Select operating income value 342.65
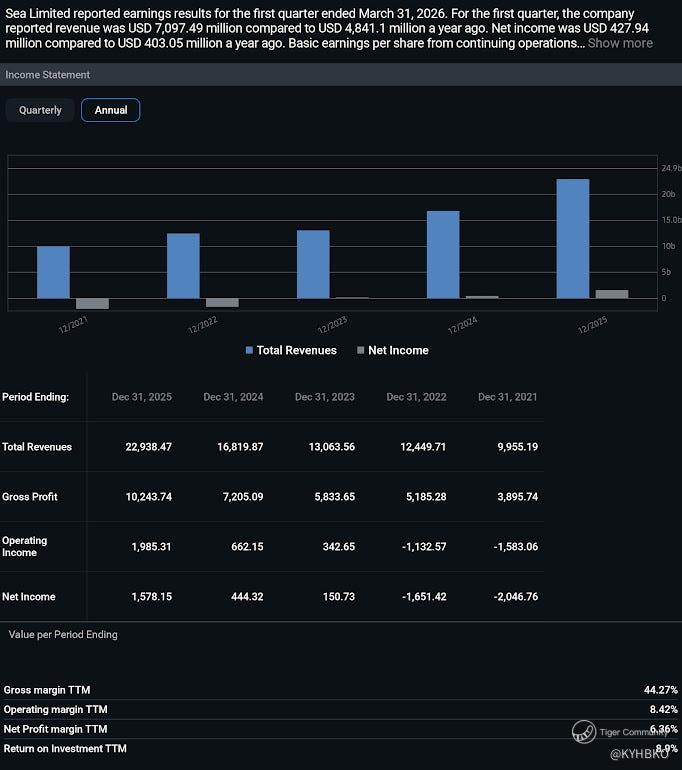This screenshot has height=770, width=682. (x=339, y=547)
